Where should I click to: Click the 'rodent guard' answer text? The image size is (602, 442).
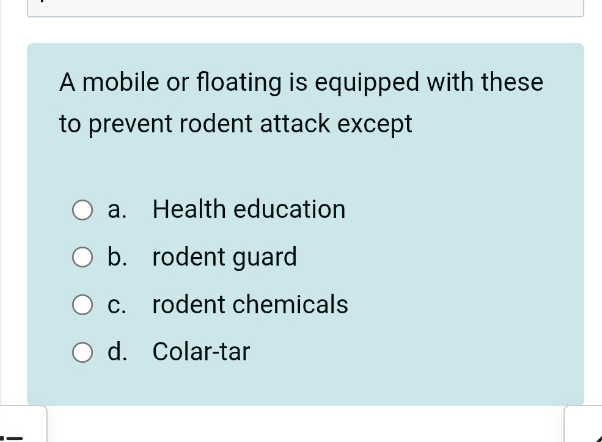pyautogui.click(x=225, y=258)
